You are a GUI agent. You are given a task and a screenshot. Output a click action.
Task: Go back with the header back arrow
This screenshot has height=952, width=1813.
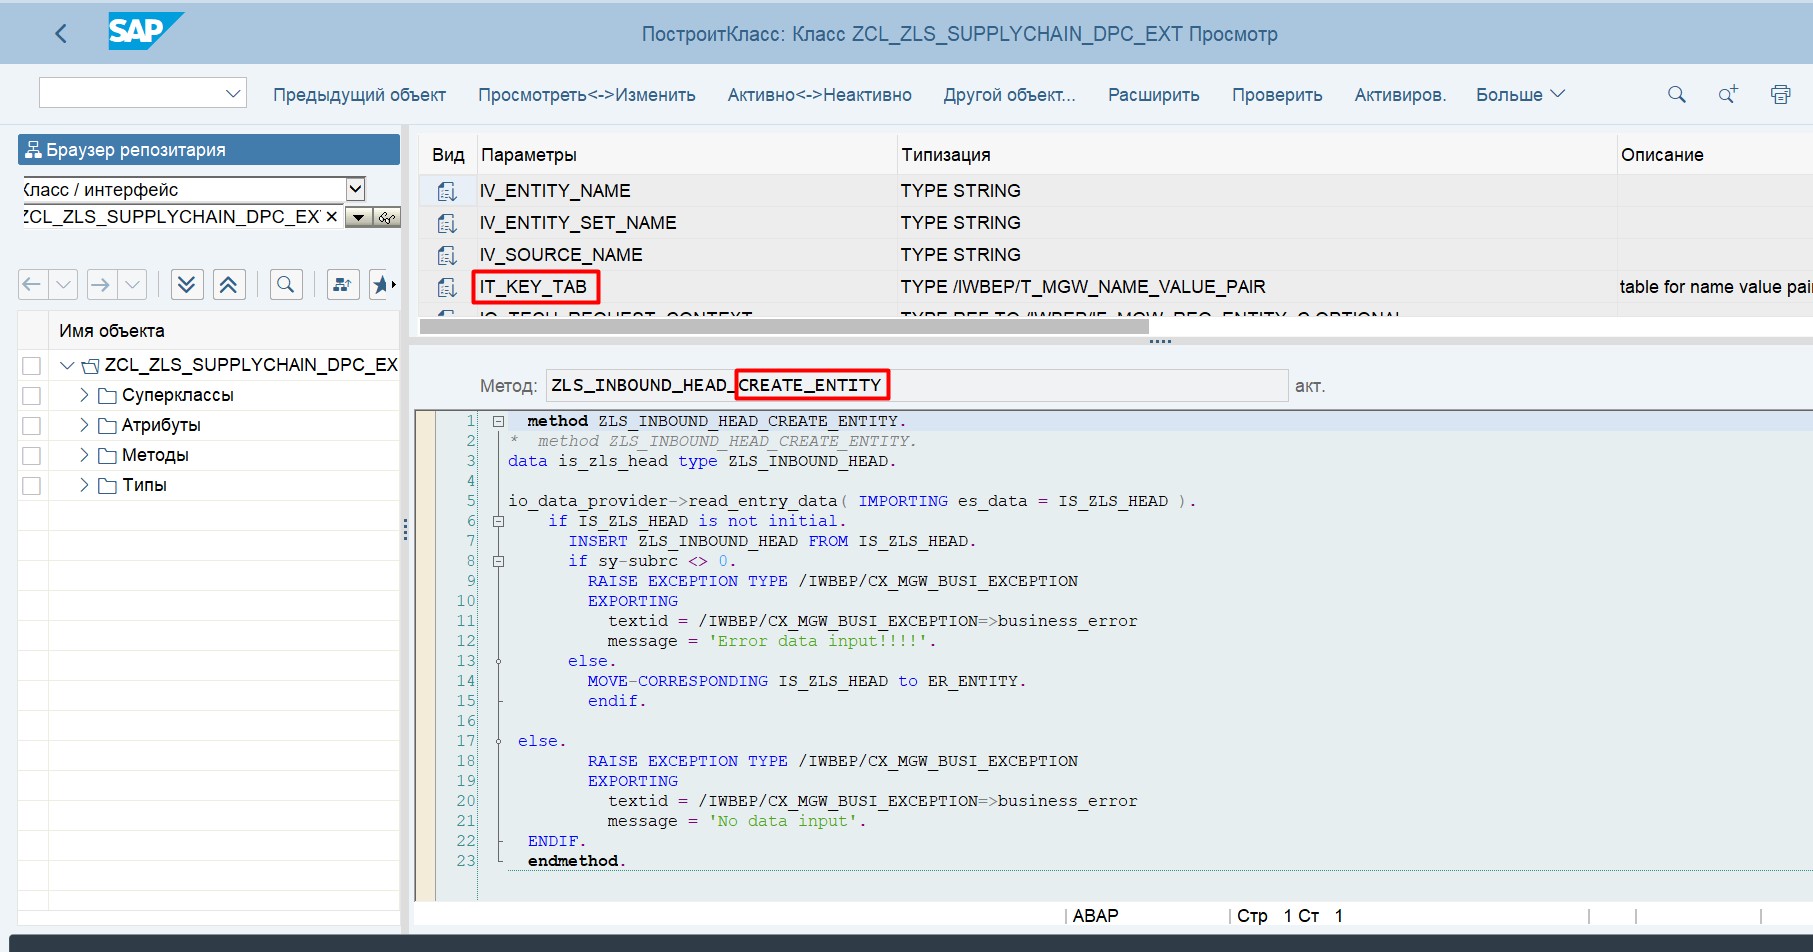point(61,33)
